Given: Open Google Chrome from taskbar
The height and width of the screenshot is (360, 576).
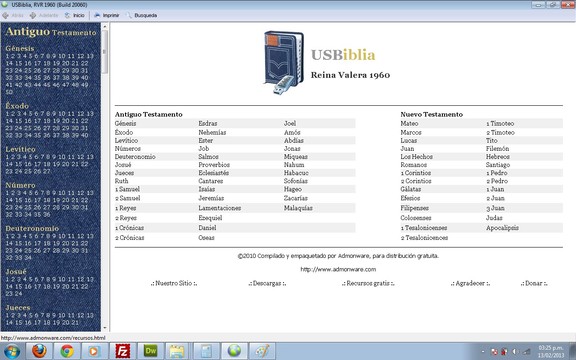Looking at the screenshot, I should coord(67,351).
